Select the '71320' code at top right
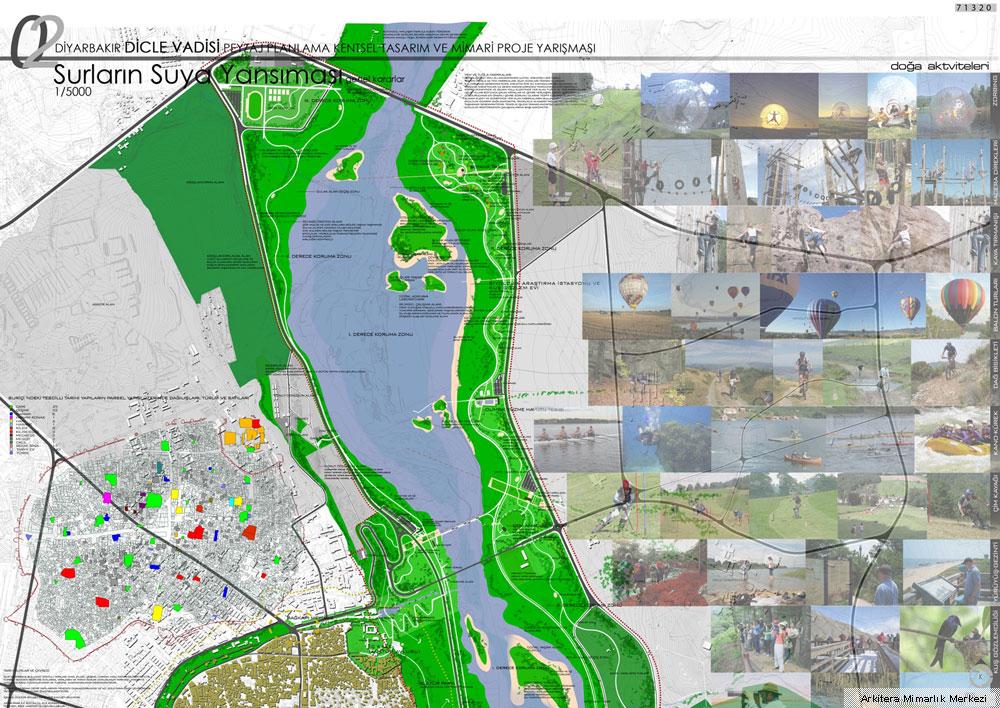The height and width of the screenshot is (708, 1000). point(973,6)
